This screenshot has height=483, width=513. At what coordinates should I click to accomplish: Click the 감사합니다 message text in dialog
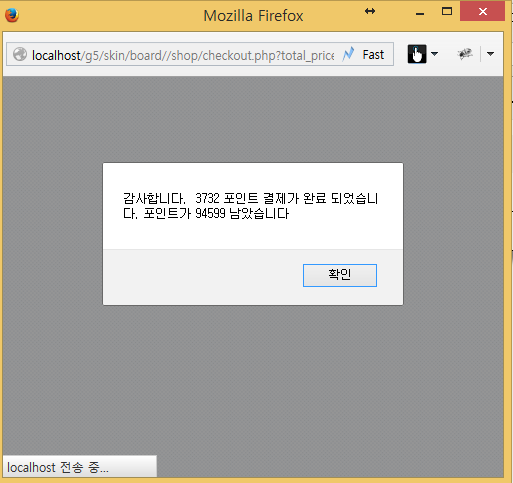click(250, 206)
